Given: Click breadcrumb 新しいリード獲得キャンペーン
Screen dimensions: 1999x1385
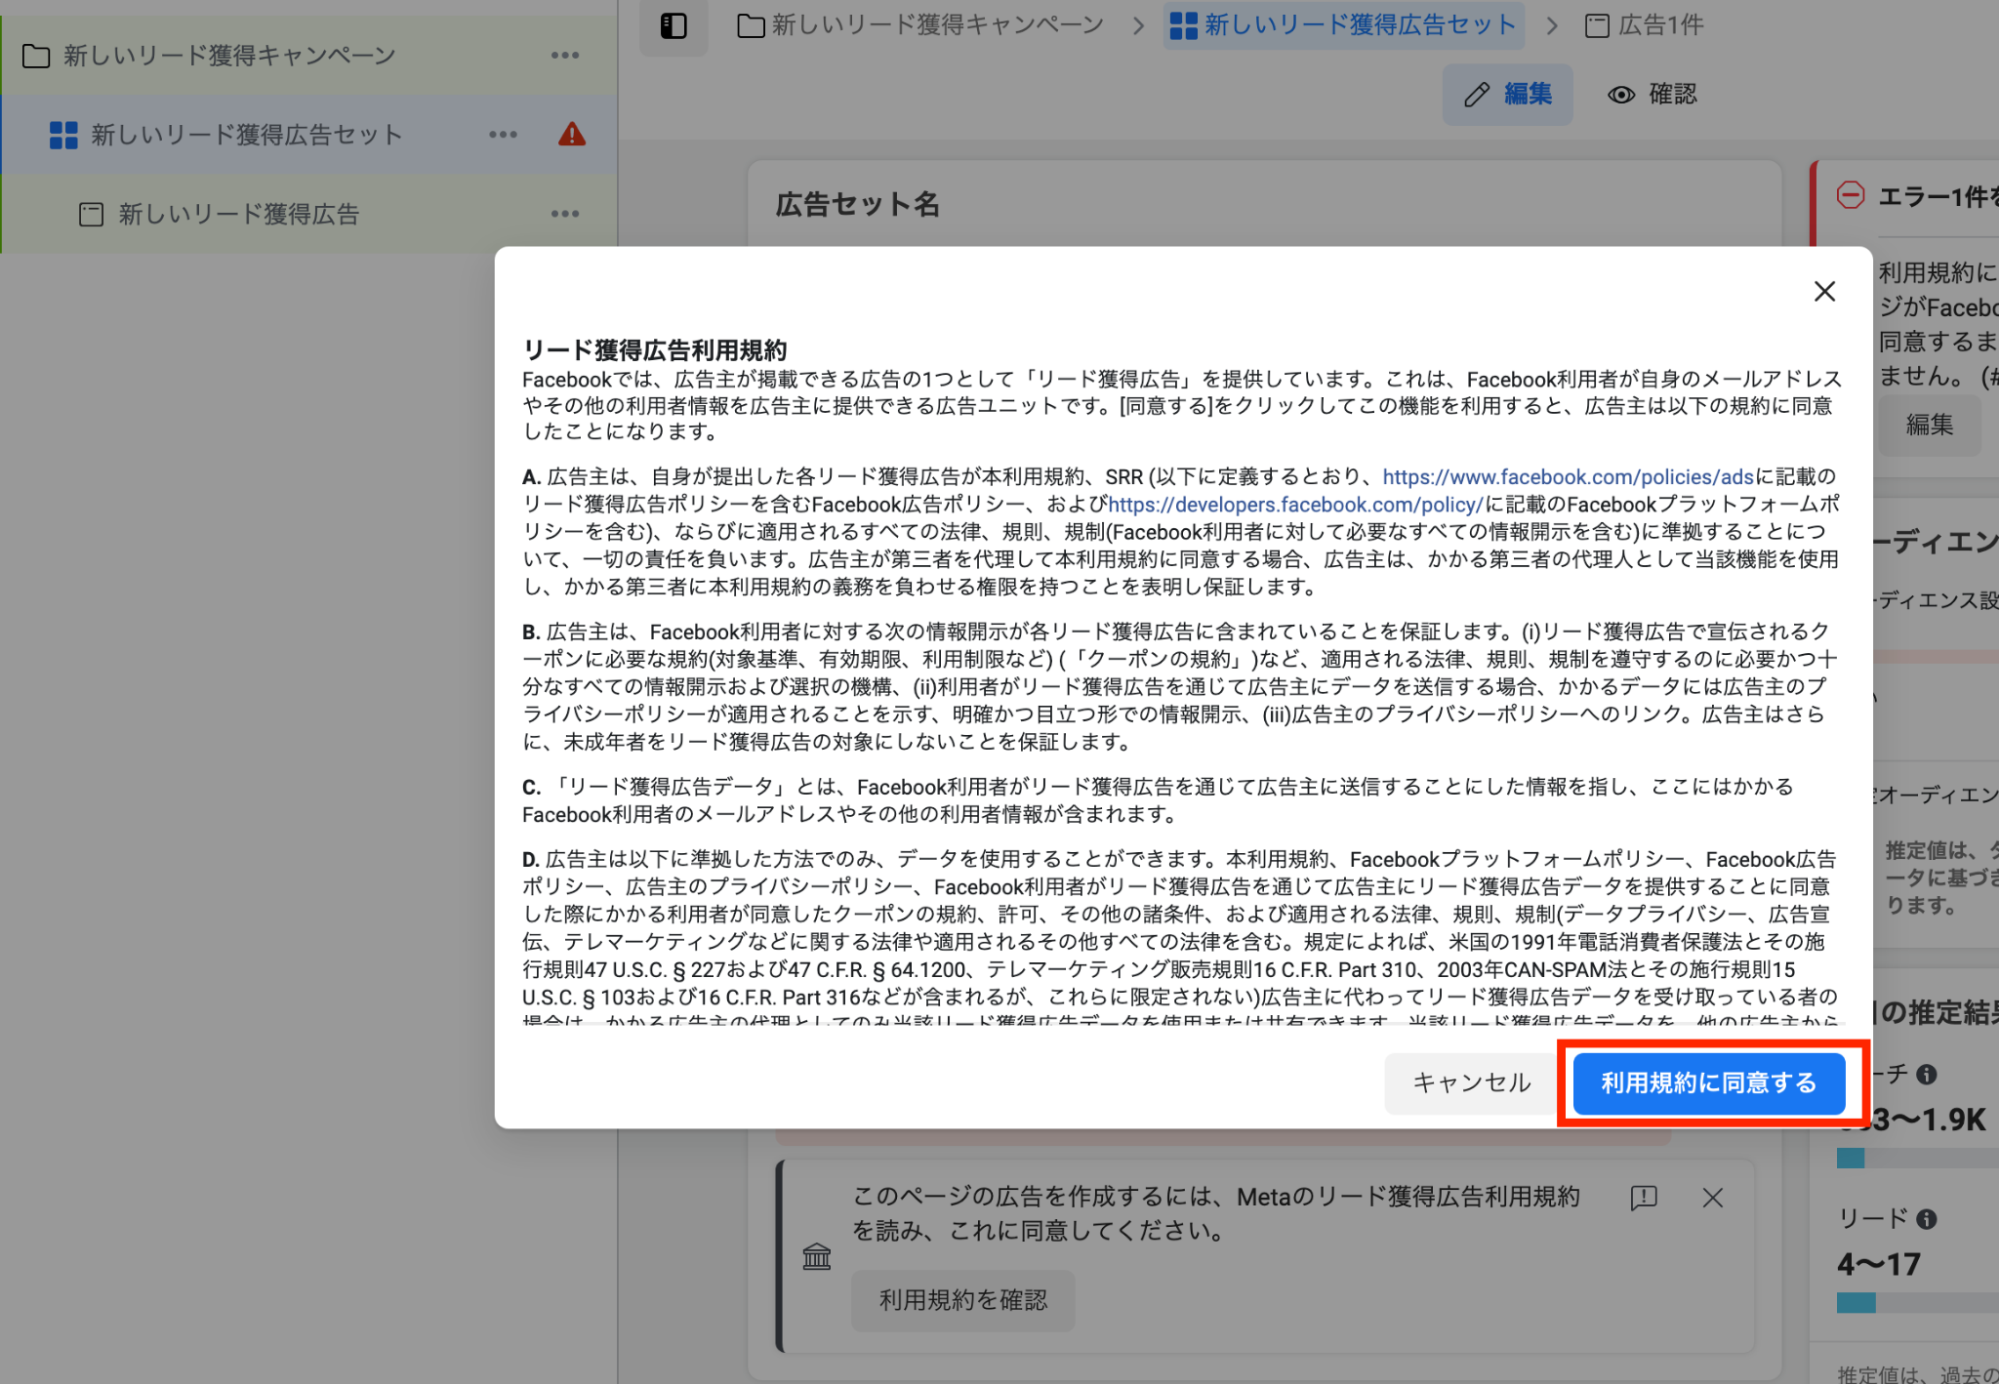Looking at the screenshot, I should pos(920,25).
